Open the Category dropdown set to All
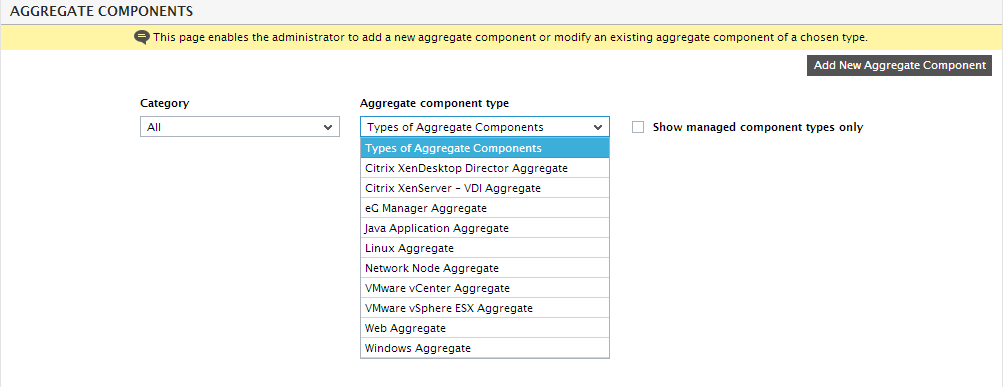The image size is (1003, 387). click(x=240, y=127)
